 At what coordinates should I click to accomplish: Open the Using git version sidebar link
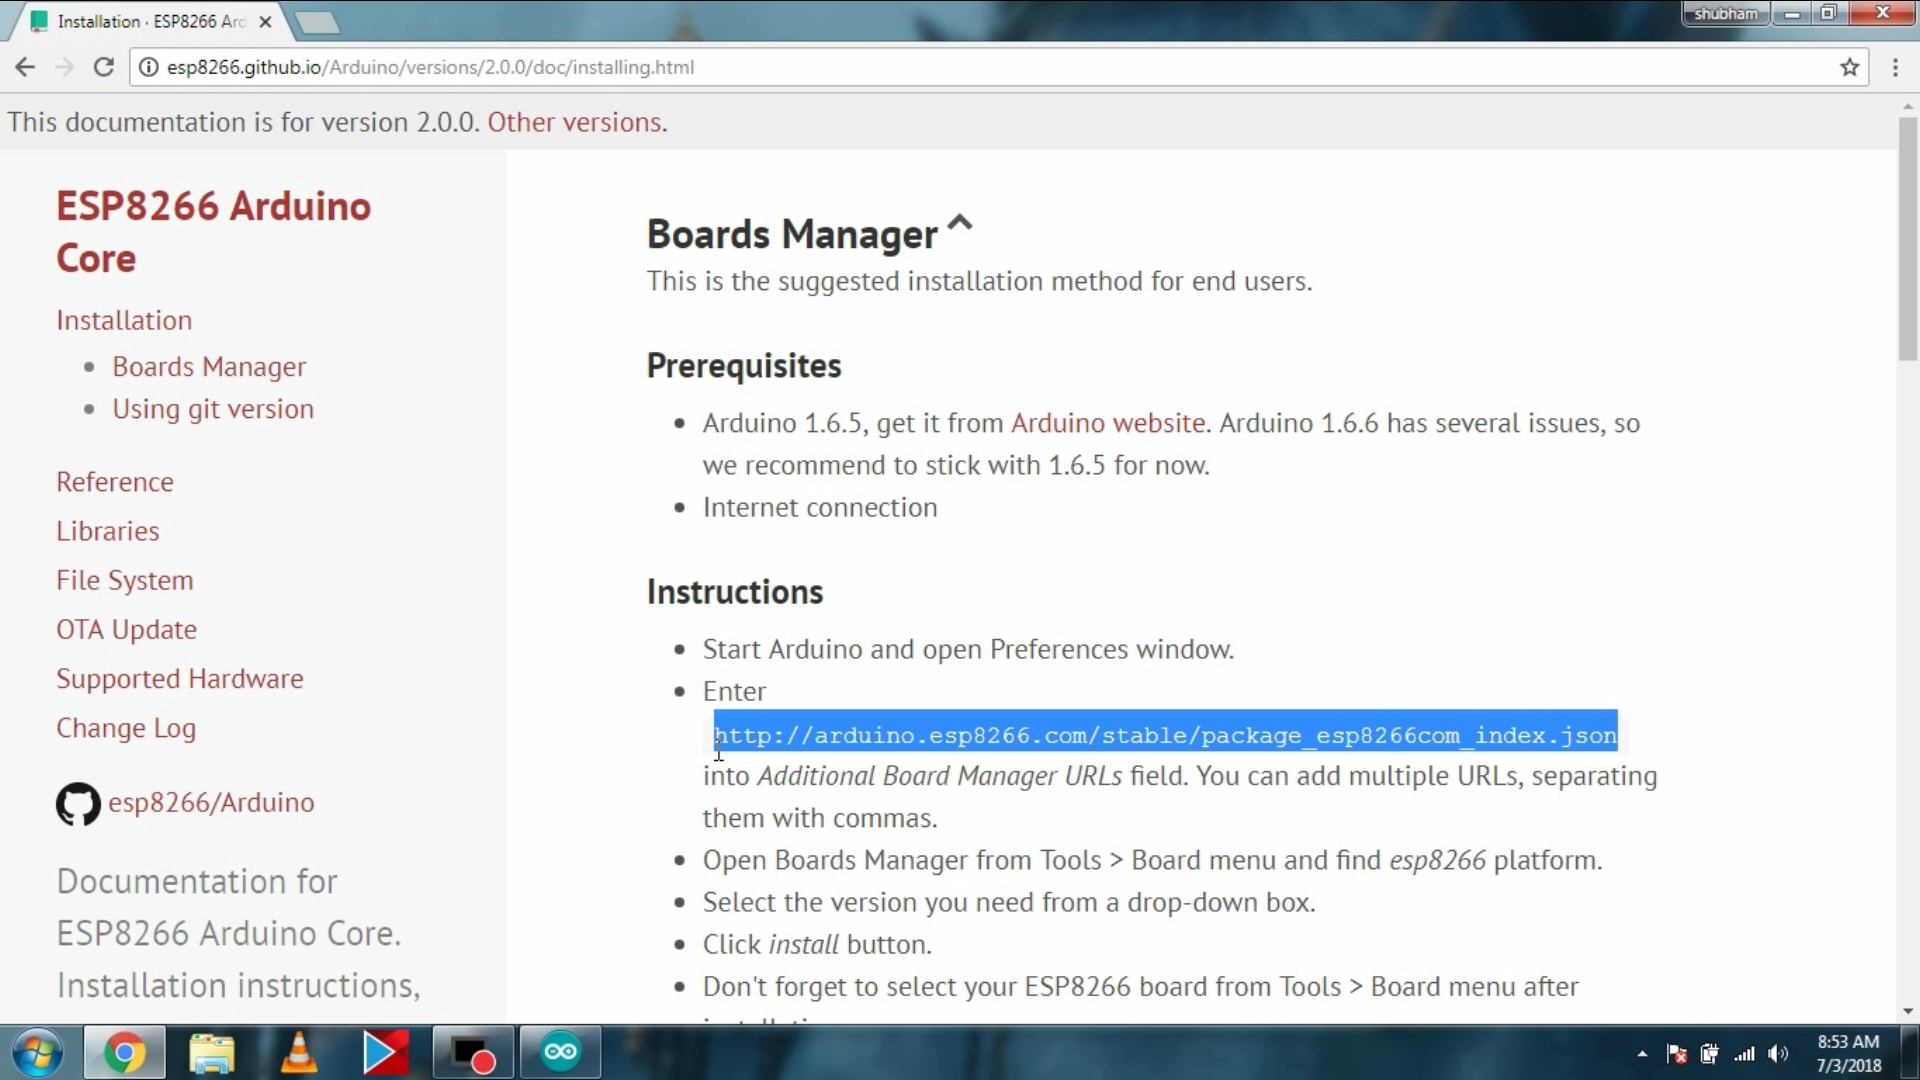[x=212, y=409]
